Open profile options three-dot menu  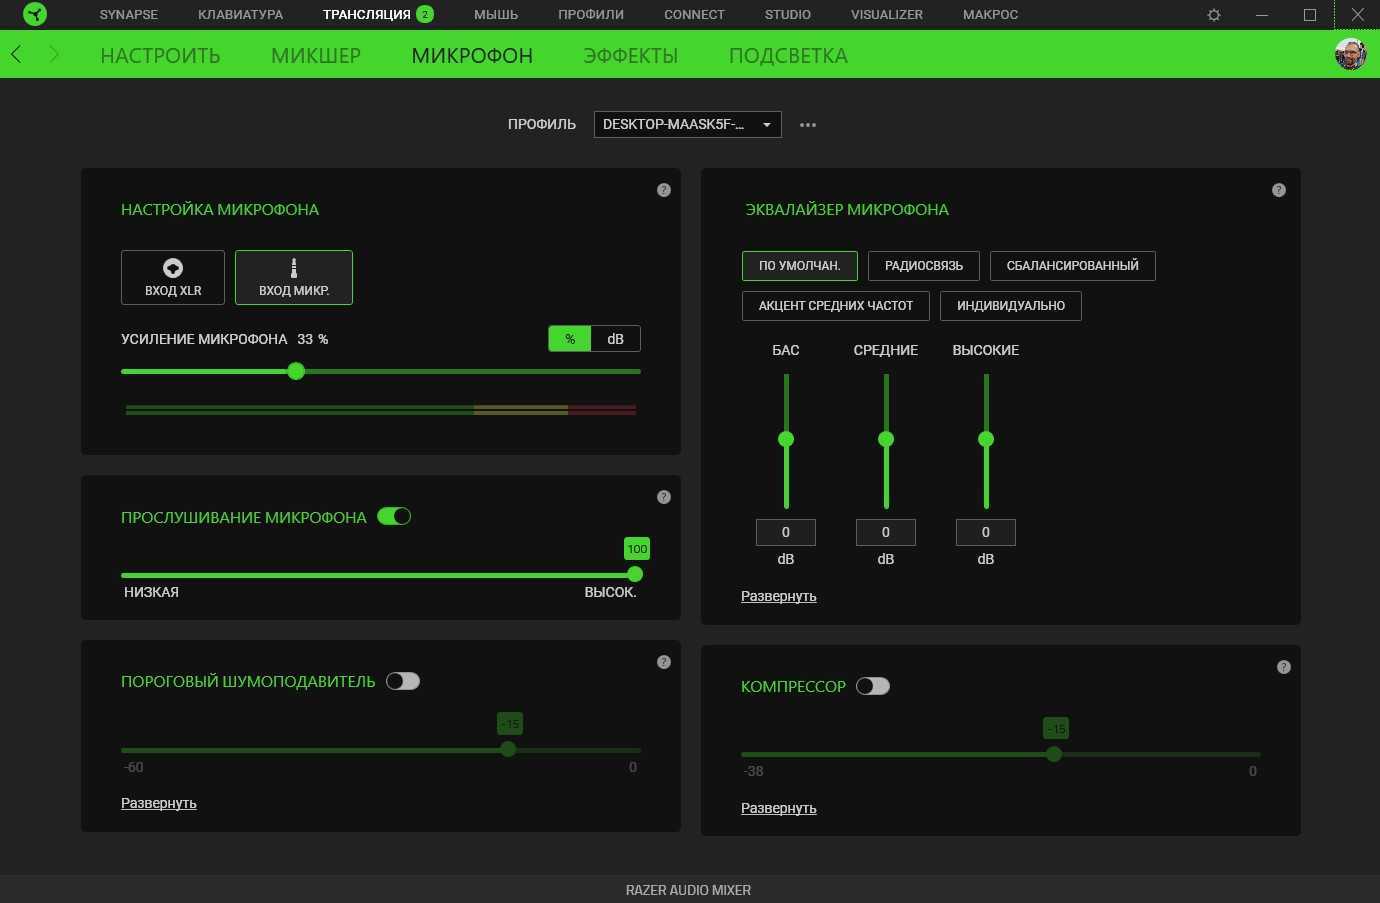808,125
